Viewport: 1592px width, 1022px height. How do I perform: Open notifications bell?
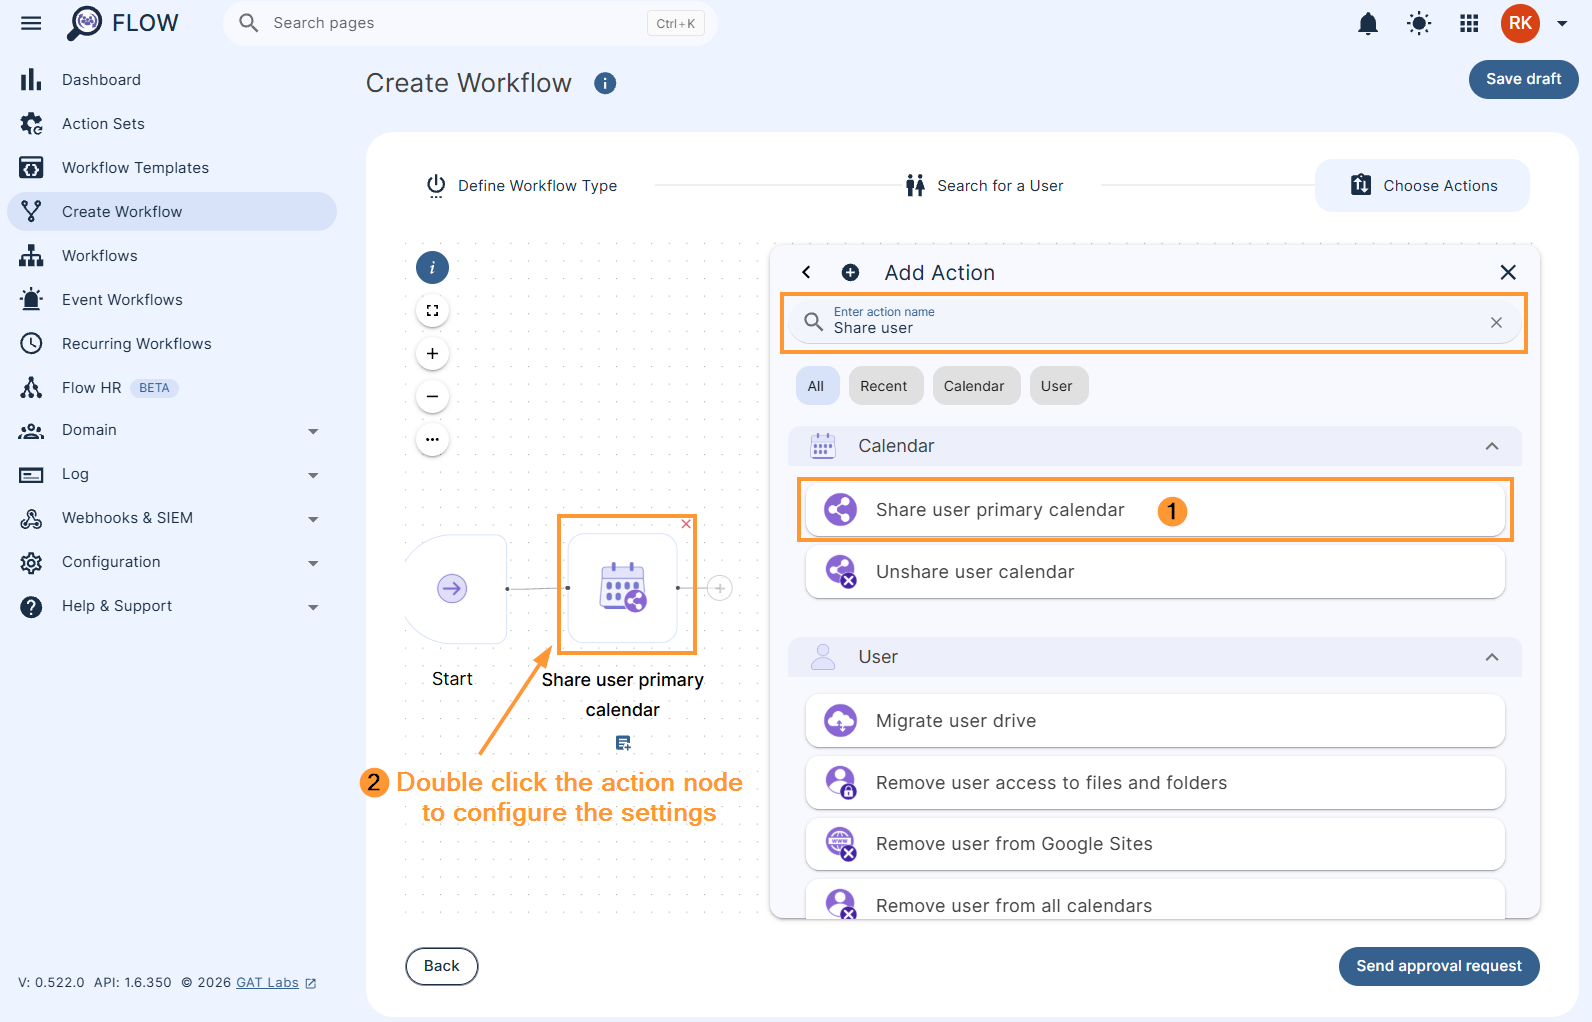click(1368, 23)
